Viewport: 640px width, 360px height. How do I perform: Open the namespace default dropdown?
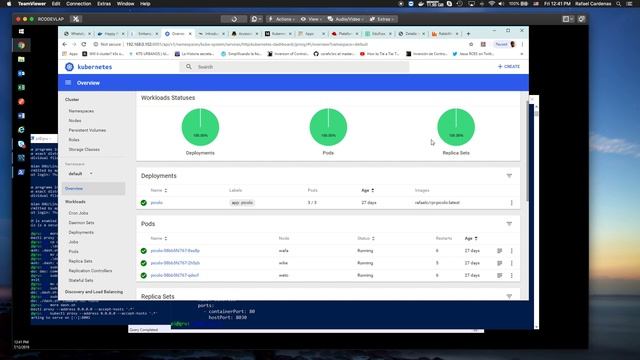click(80, 173)
